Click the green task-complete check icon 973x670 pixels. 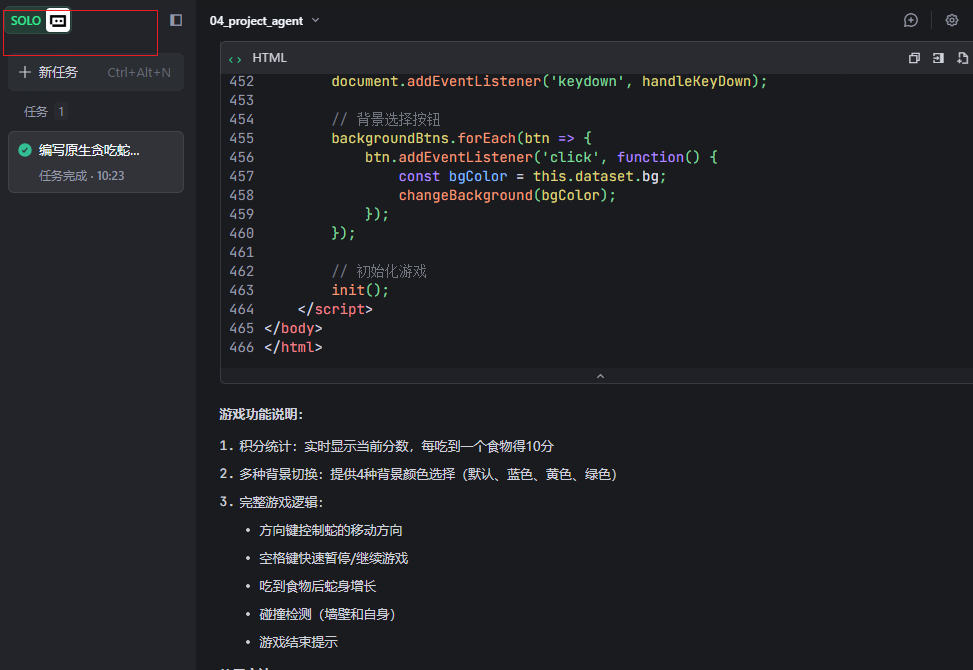tap(25, 150)
